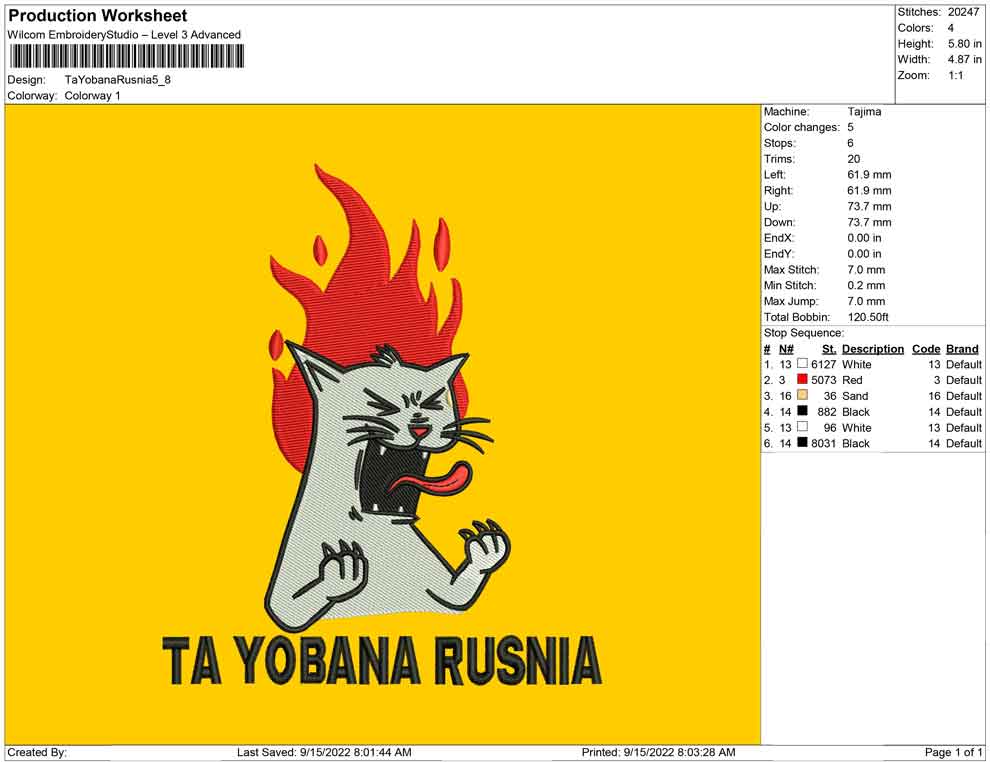Click the stitches value '20247'
990x762 pixels.
coord(963,12)
